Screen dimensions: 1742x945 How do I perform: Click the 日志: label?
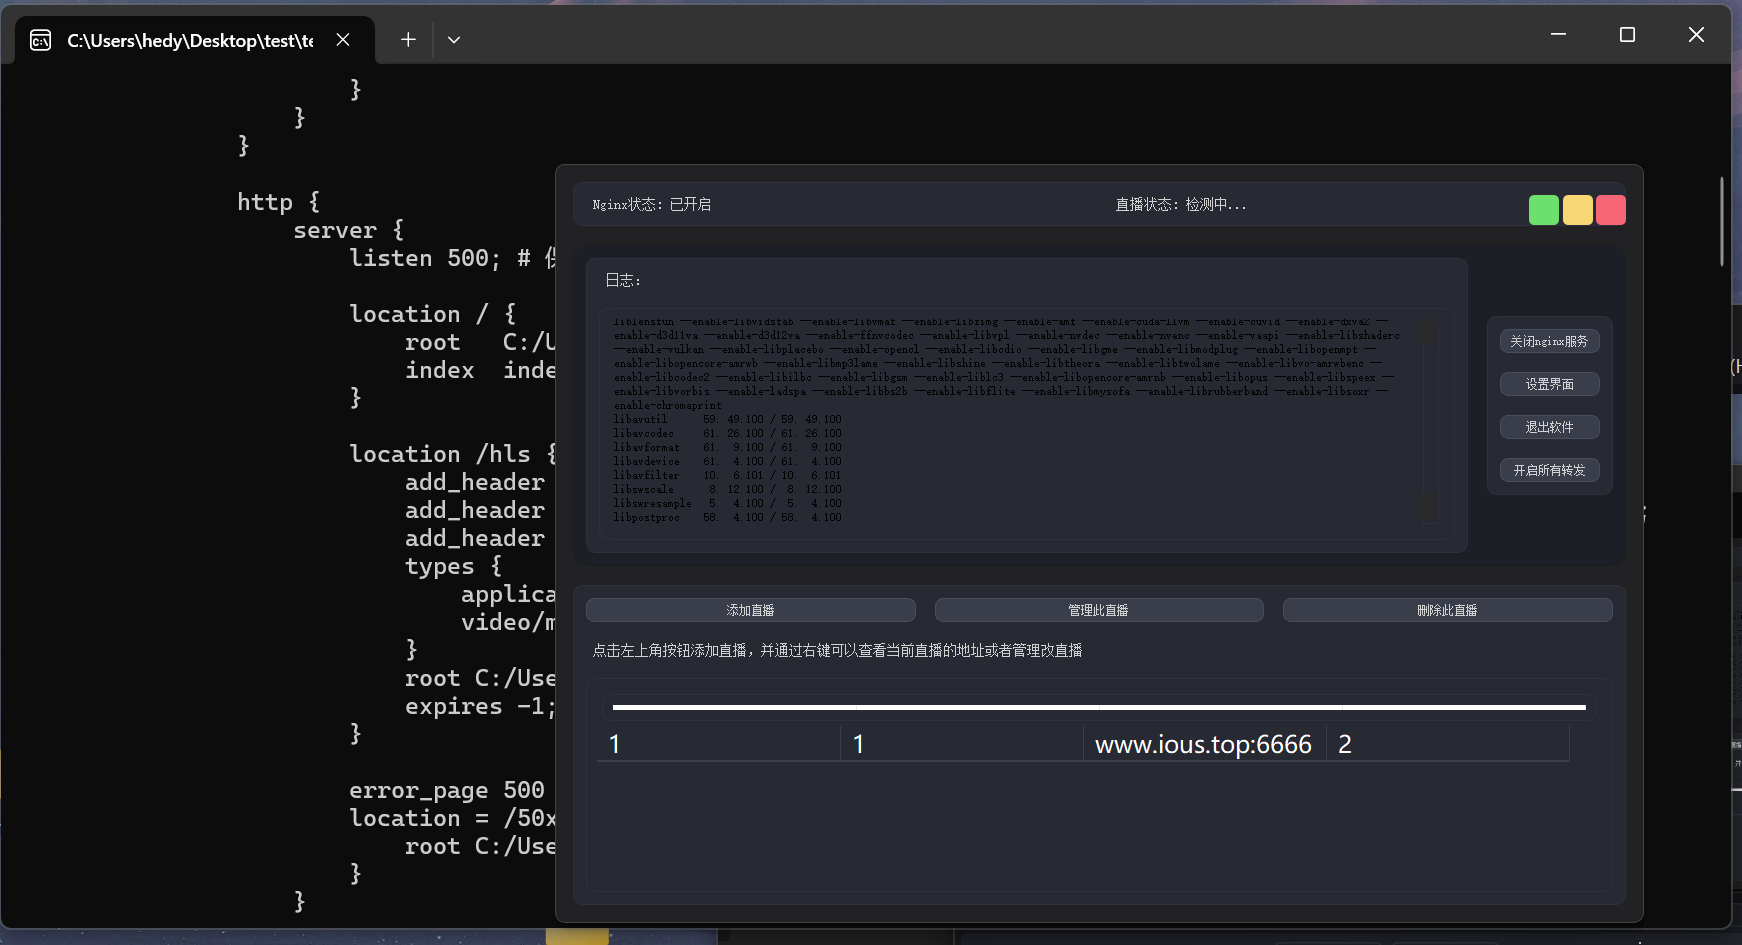623,281
